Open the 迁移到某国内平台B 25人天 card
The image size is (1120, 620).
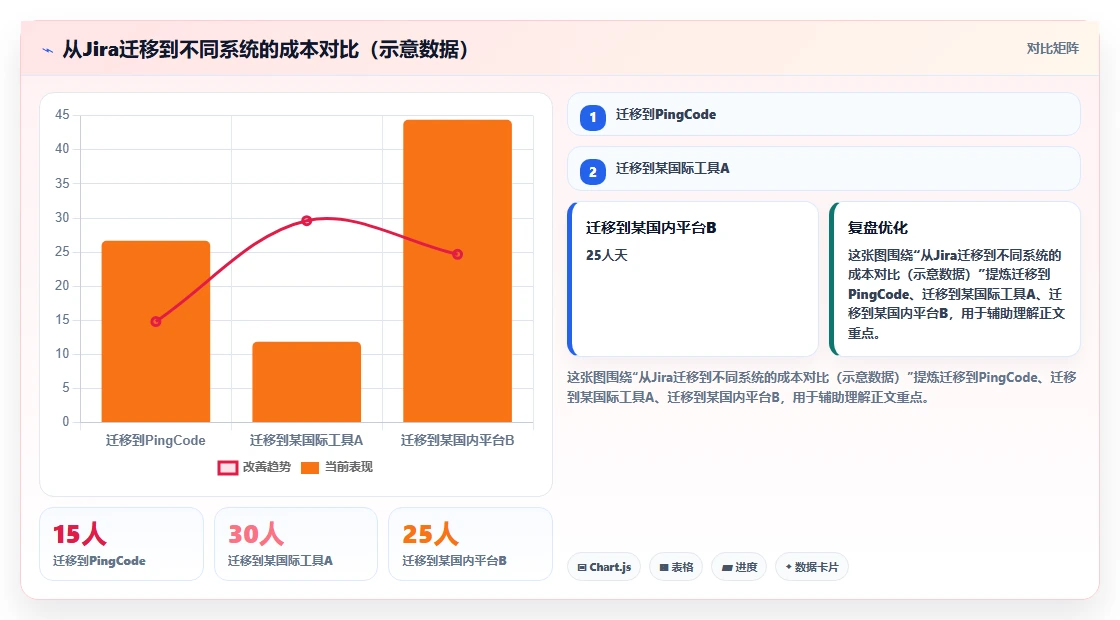click(x=693, y=279)
